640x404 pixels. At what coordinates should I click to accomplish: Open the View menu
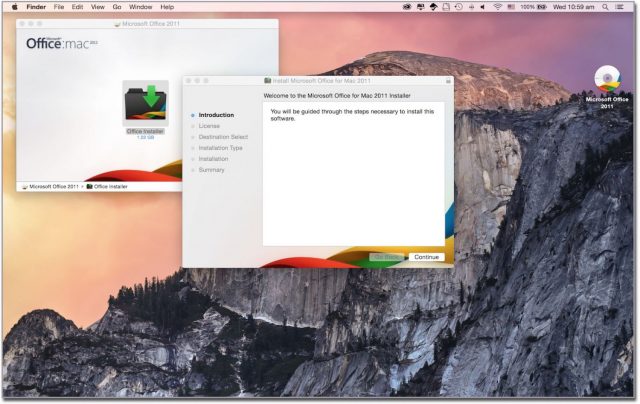pos(98,7)
